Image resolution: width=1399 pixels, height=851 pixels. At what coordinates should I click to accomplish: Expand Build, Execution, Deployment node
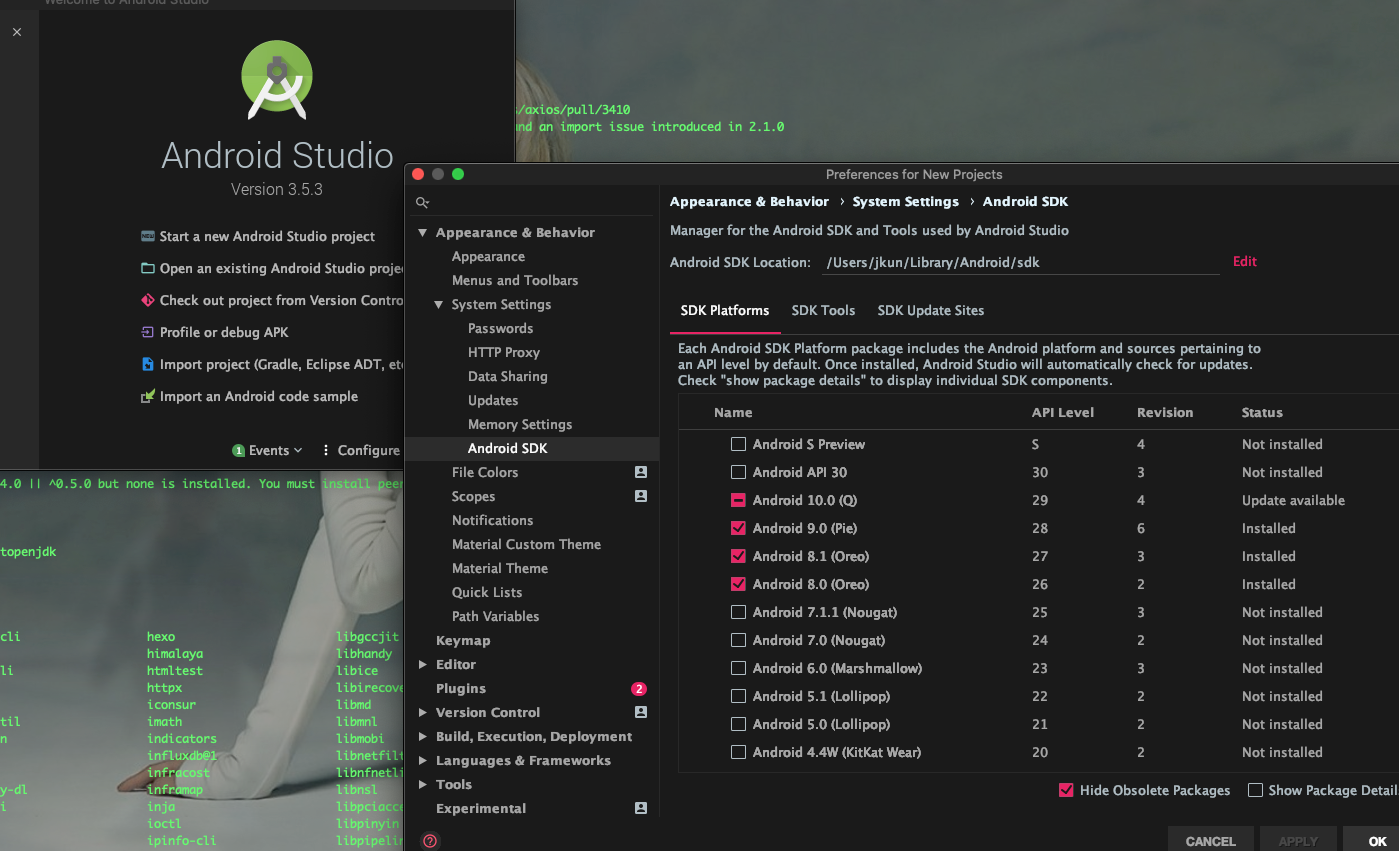[x=423, y=736]
